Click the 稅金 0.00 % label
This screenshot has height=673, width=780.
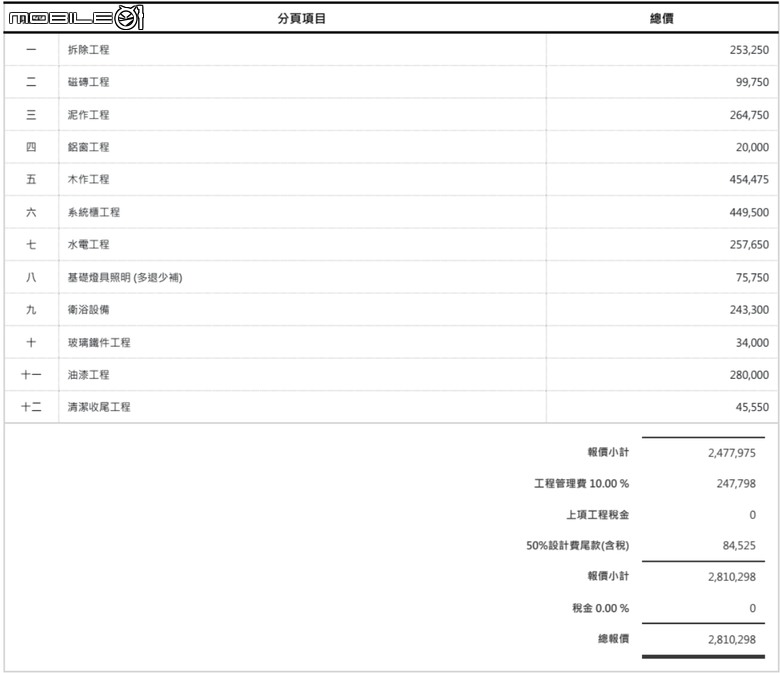pyautogui.click(x=600, y=608)
